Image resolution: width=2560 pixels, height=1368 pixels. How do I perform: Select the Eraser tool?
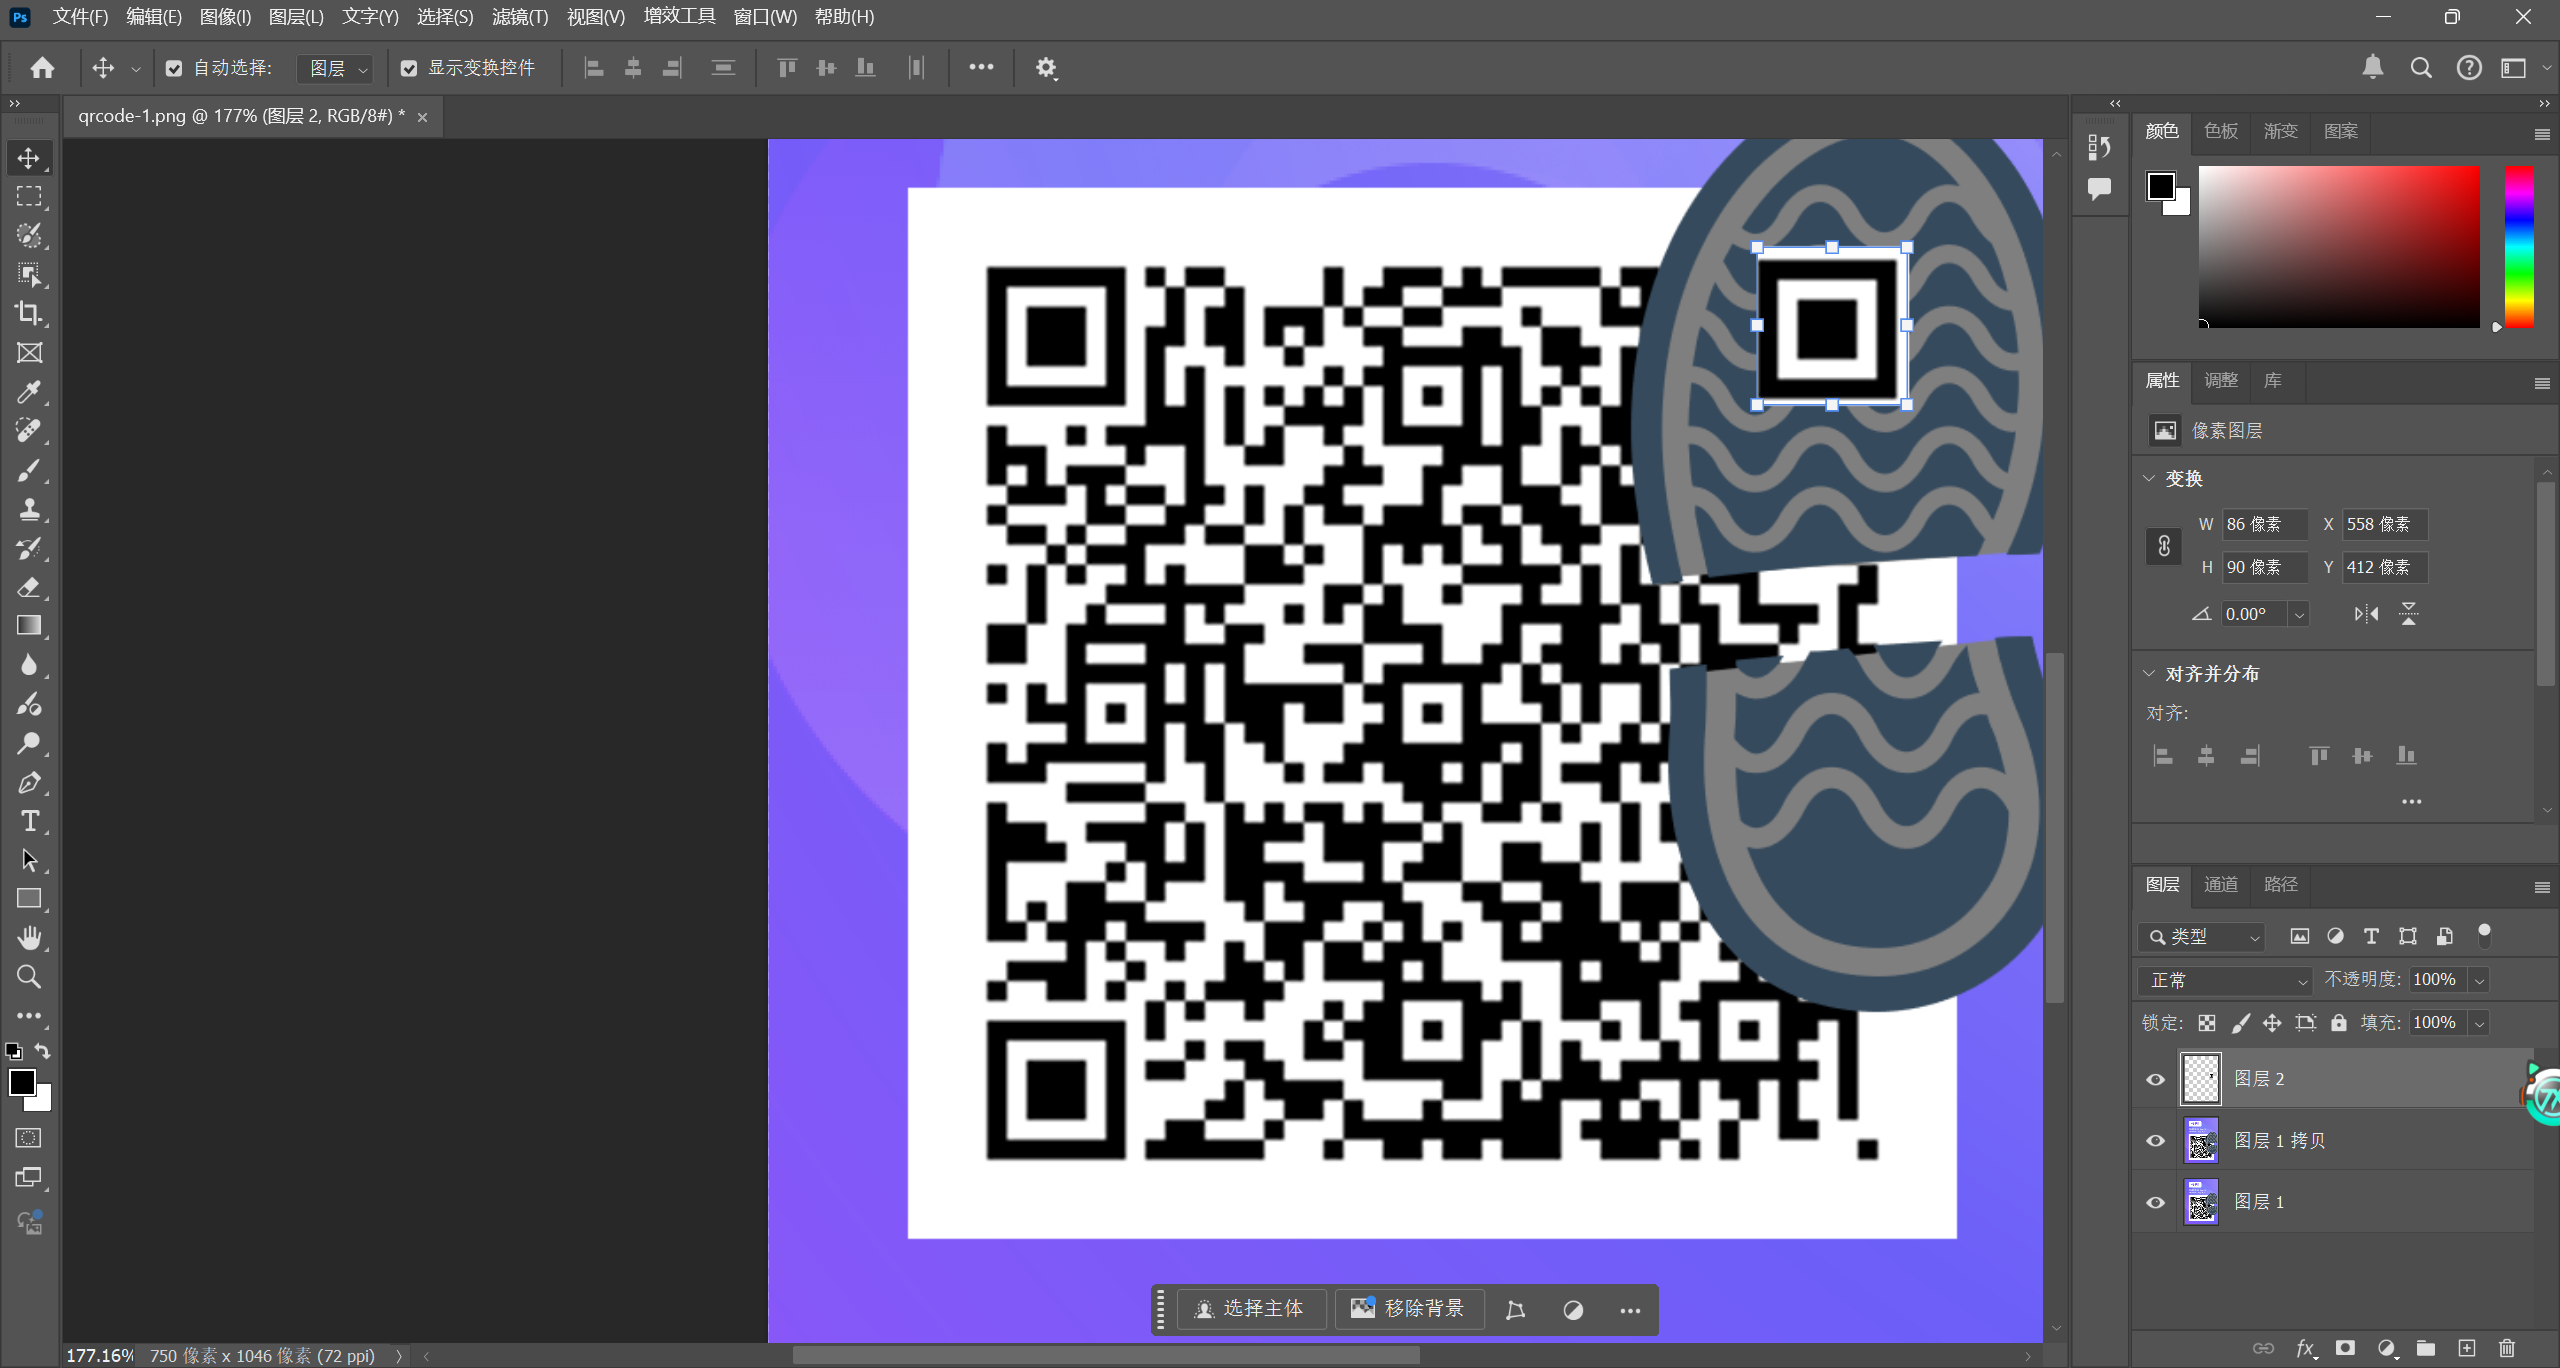29,587
